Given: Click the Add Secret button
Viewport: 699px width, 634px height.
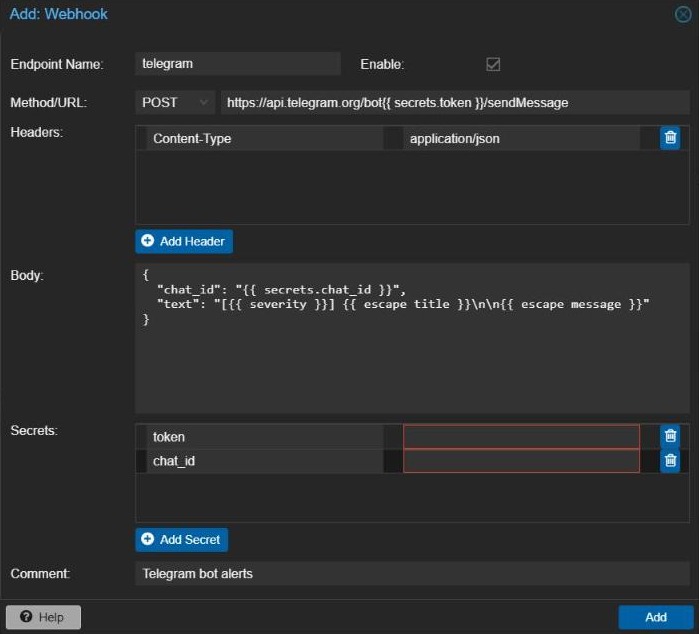Looking at the screenshot, I should pos(181,540).
